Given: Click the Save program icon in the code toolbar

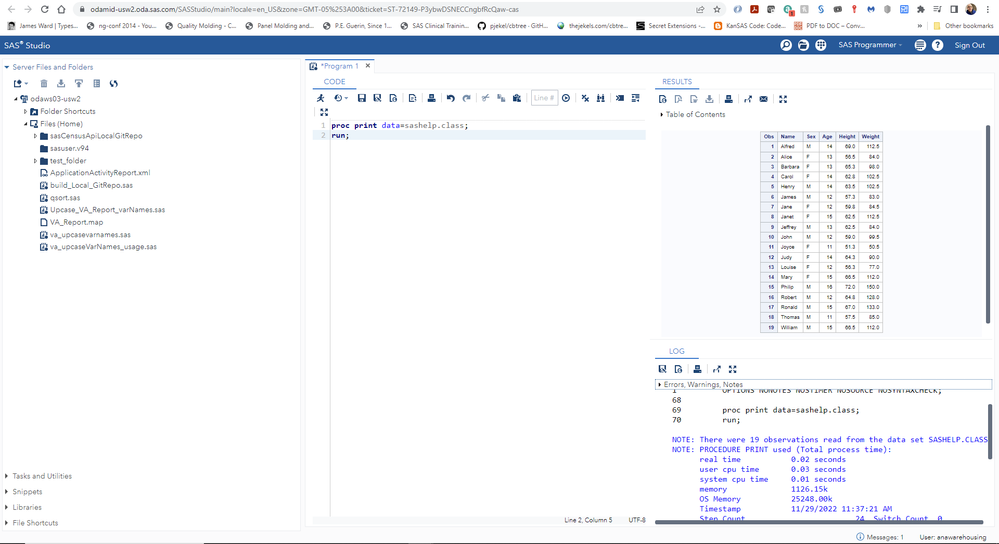Looking at the screenshot, I should (x=362, y=98).
